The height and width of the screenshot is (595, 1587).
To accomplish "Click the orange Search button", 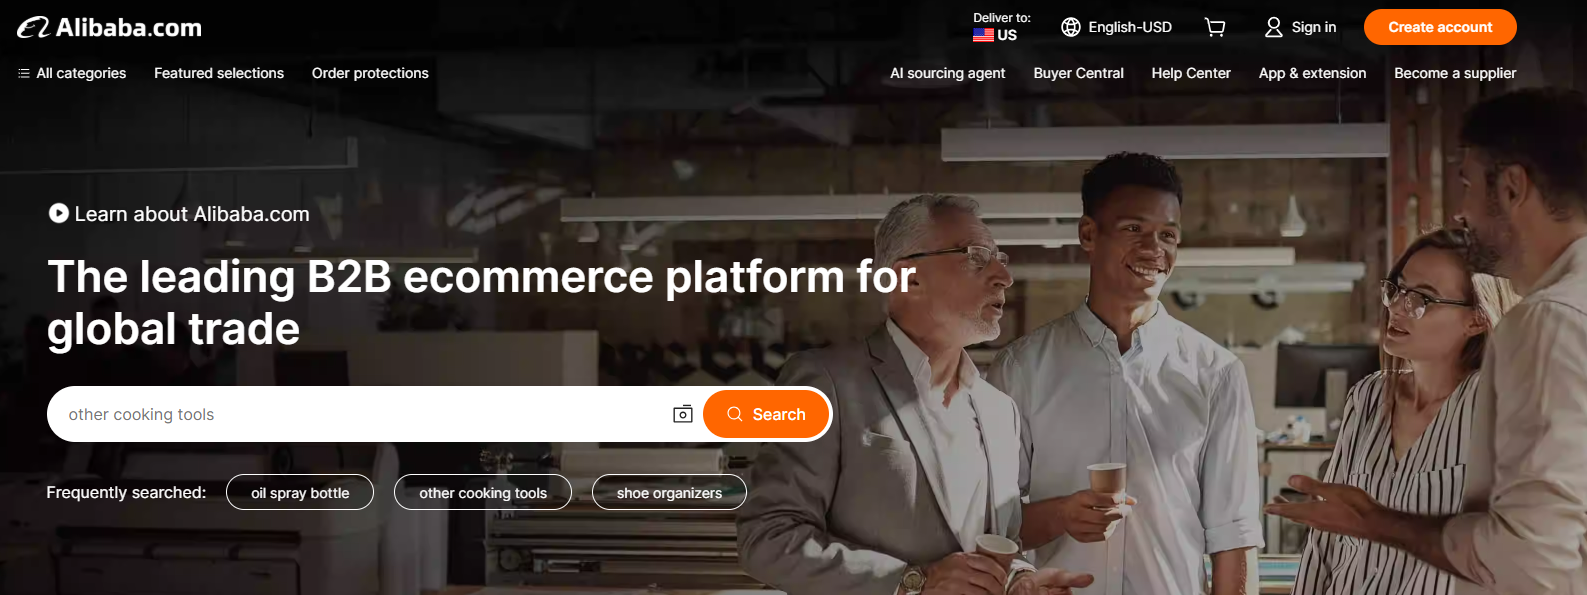I will pos(766,414).
